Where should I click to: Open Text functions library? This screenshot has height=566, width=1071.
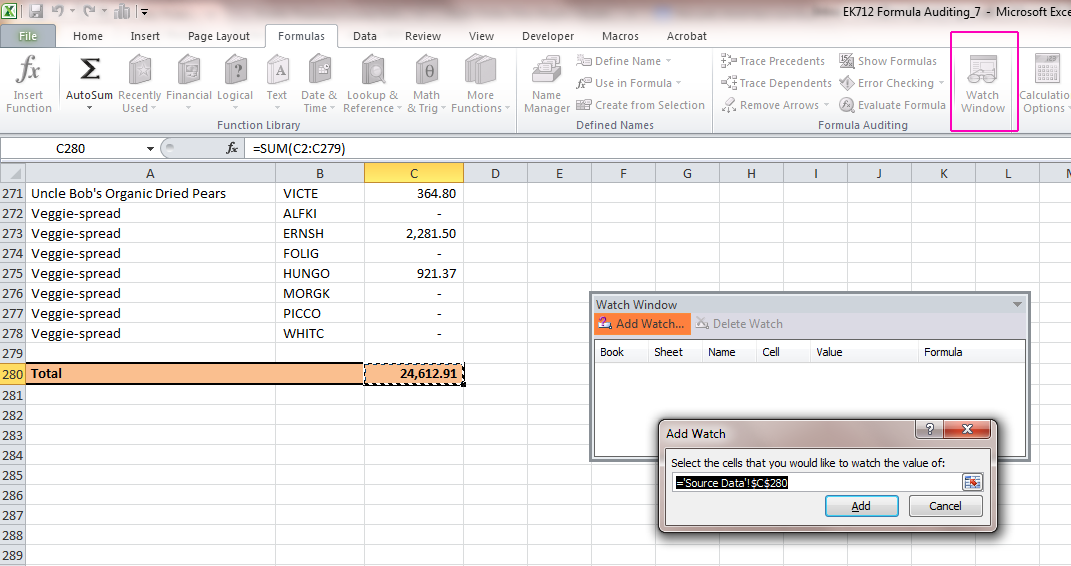(x=277, y=84)
